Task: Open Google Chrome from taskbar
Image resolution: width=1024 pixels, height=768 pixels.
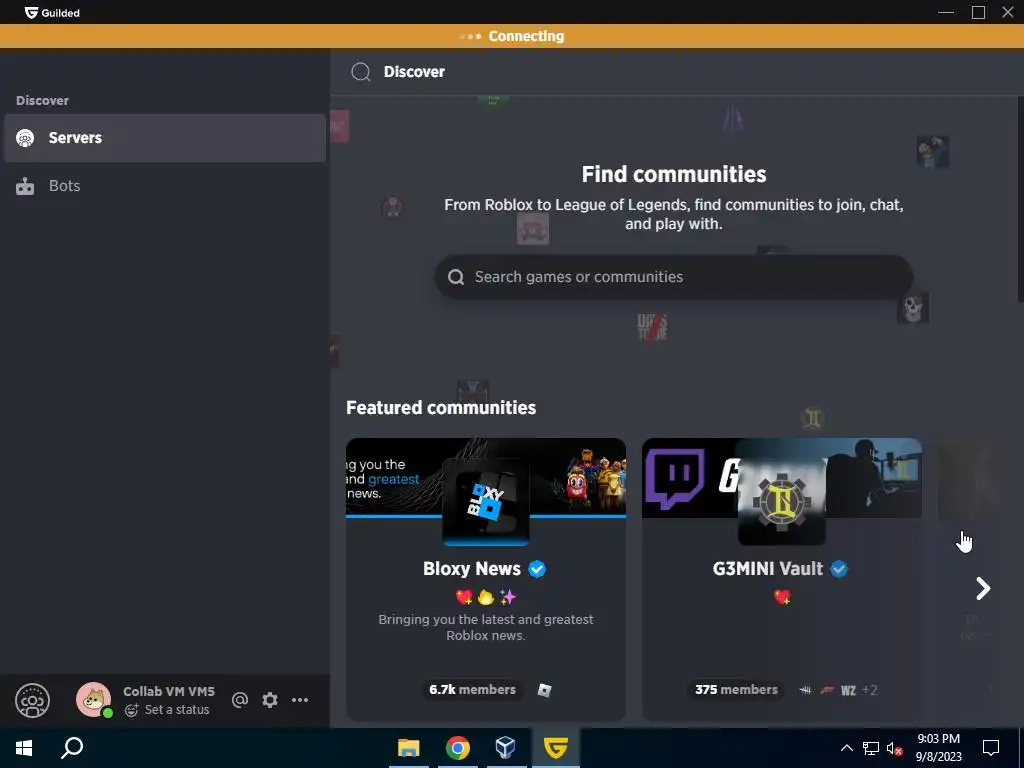Action: pos(458,748)
